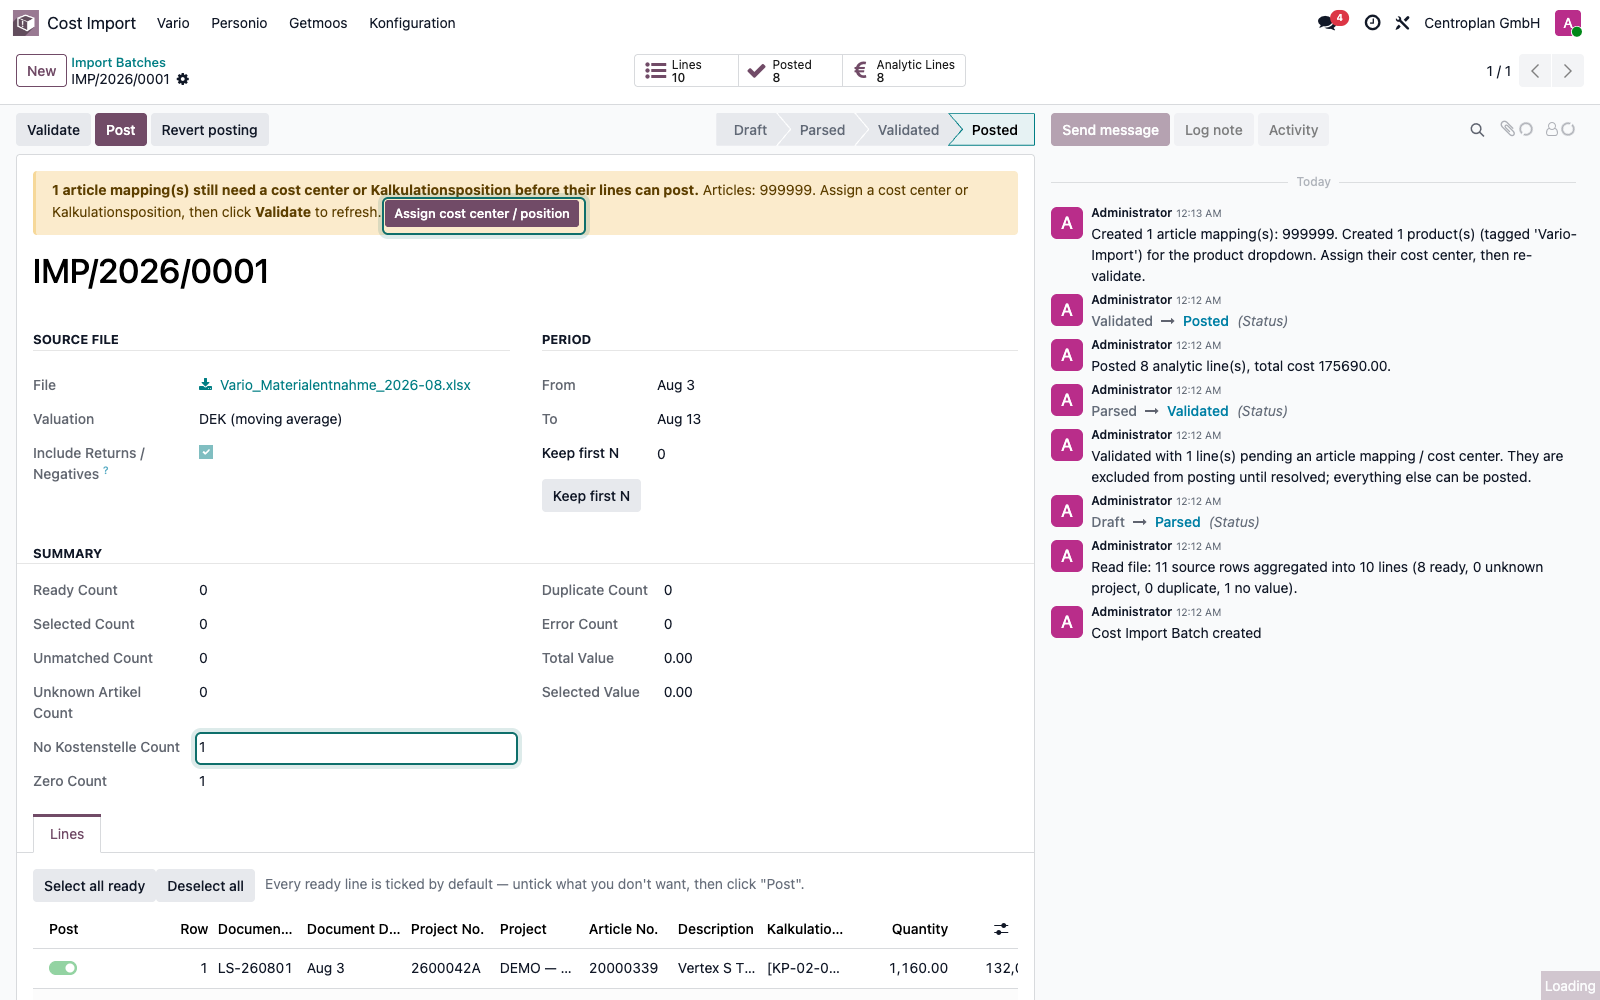
Task: Click the No Kostenstelle Count field
Action: pos(356,748)
